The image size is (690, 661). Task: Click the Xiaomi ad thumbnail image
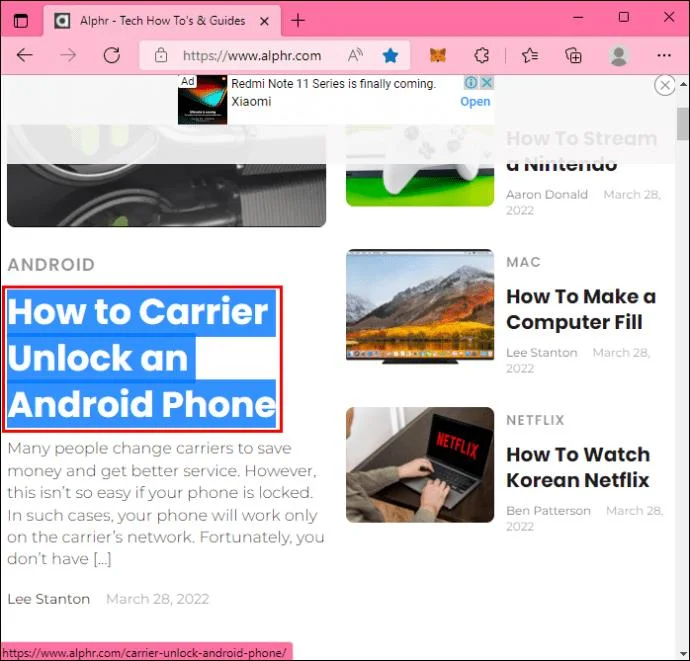pyautogui.click(x=203, y=100)
